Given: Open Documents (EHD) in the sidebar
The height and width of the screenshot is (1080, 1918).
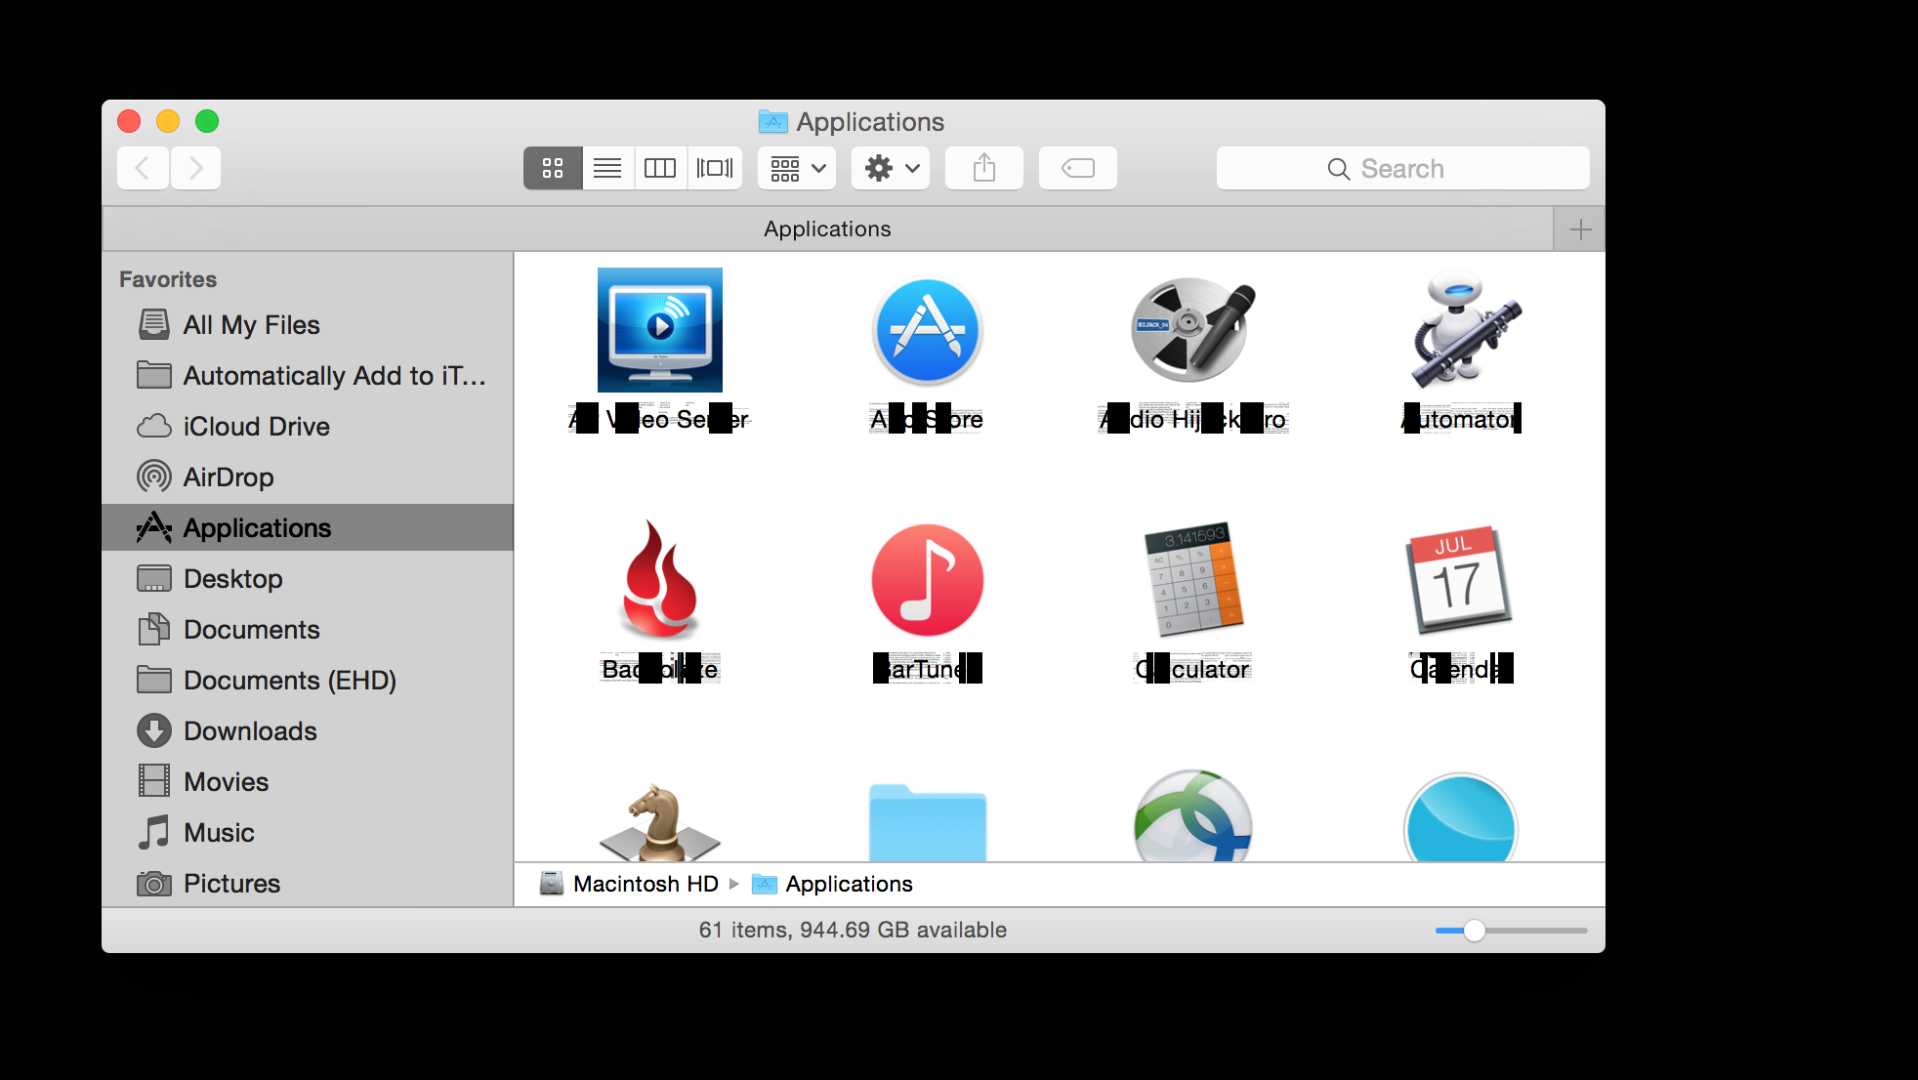Looking at the screenshot, I should coord(308,681).
